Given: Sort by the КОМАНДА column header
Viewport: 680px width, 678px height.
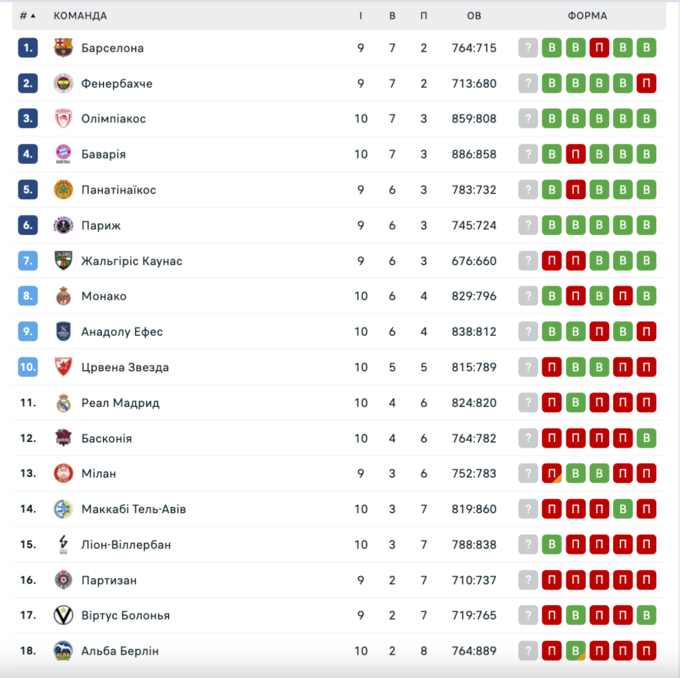Looking at the screenshot, I should pos(80,16).
